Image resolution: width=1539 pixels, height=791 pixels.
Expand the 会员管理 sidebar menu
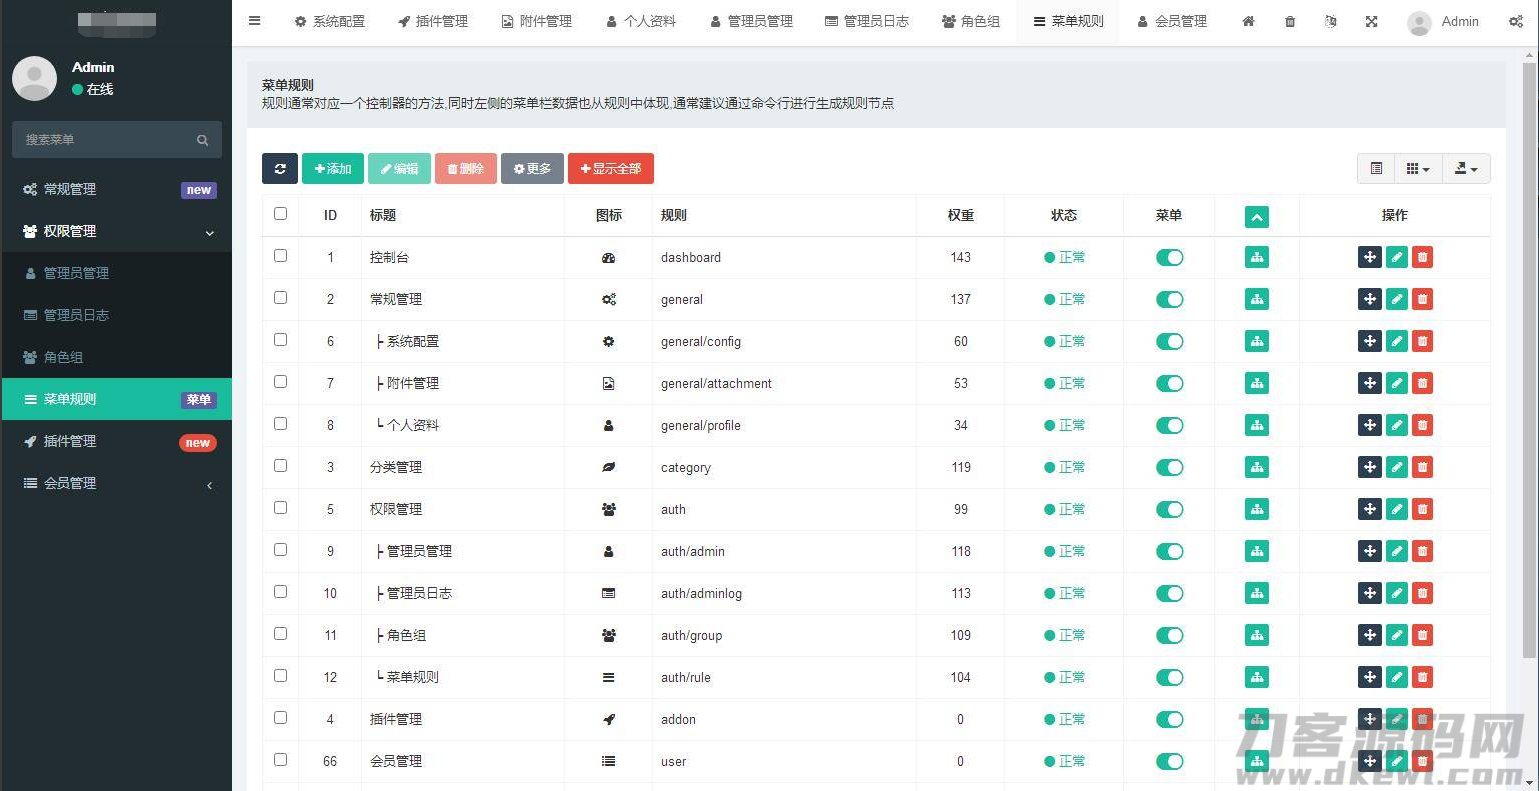pyautogui.click(x=116, y=483)
